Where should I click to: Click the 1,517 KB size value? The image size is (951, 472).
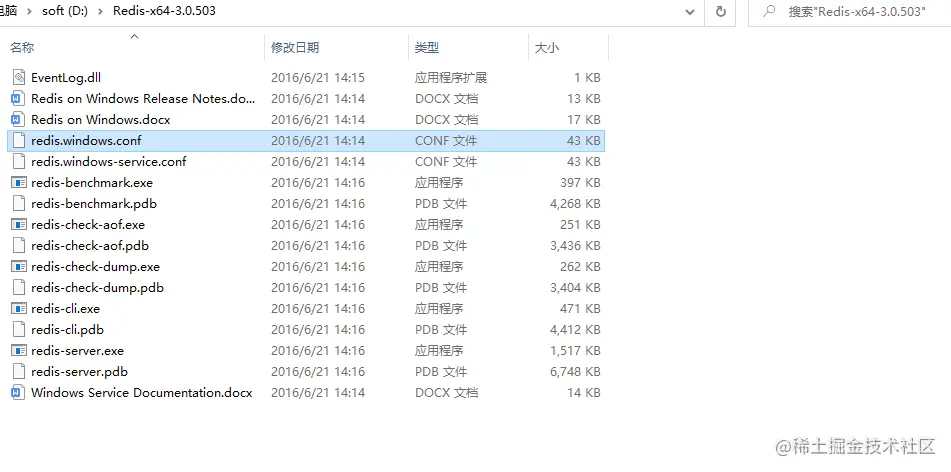point(575,351)
